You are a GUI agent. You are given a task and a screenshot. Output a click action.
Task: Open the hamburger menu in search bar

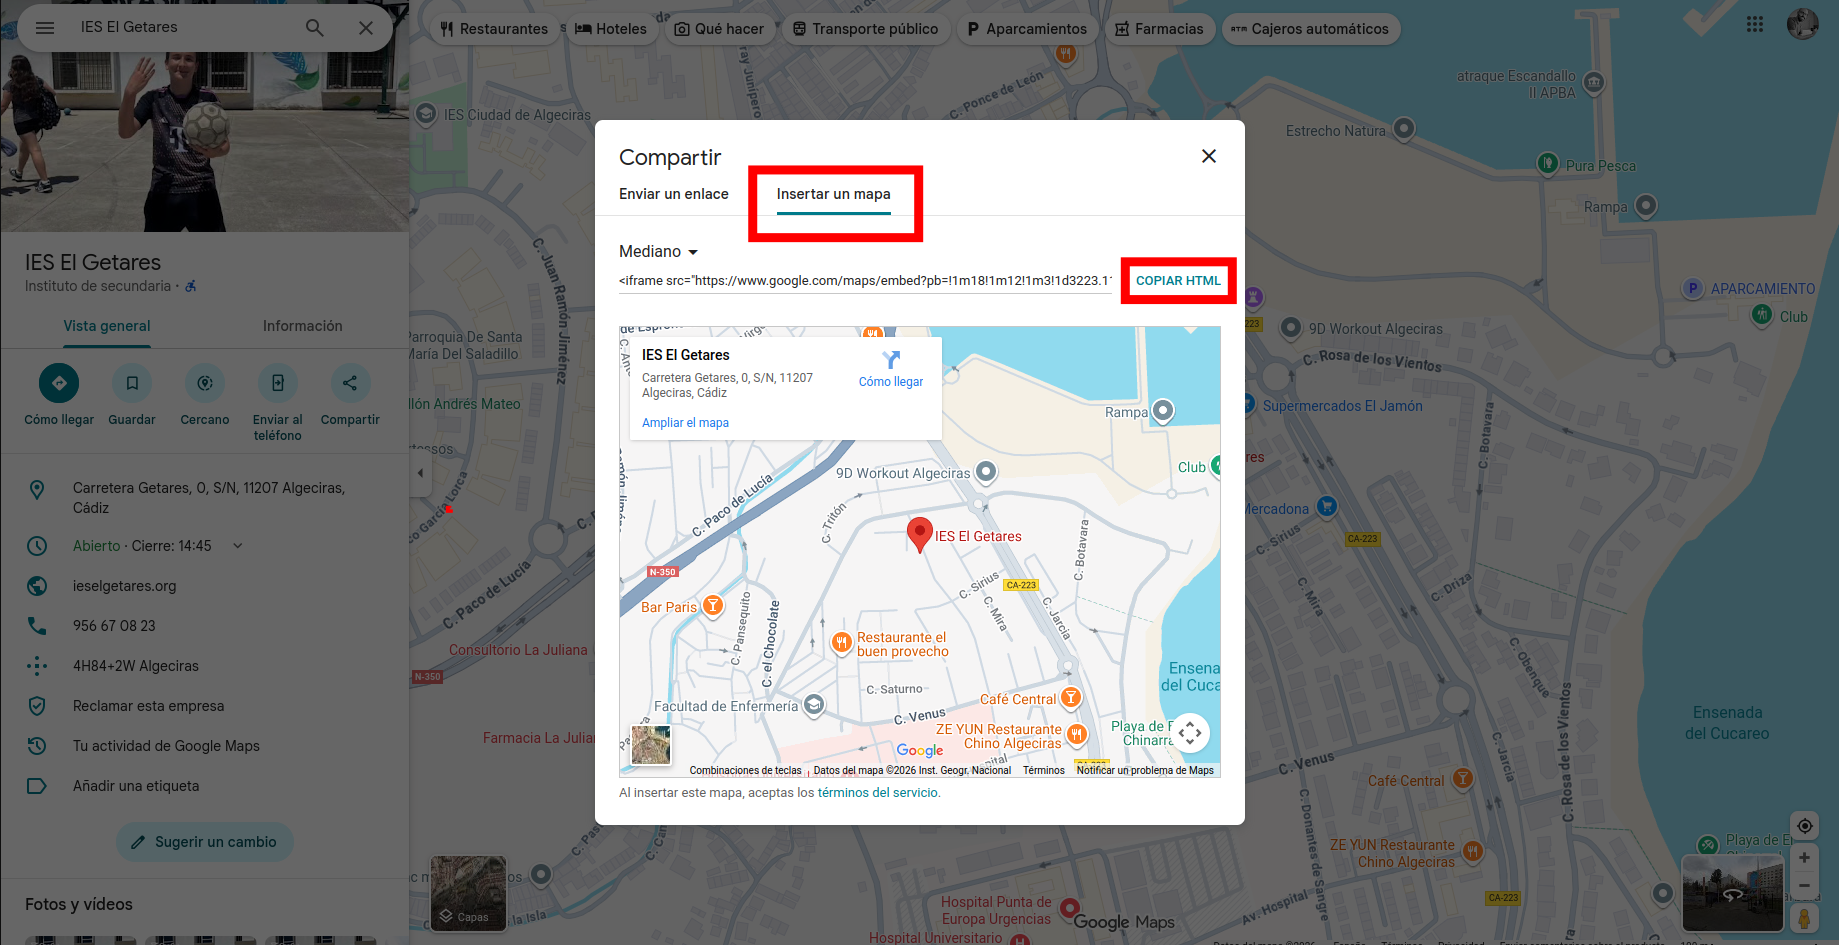(x=45, y=28)
